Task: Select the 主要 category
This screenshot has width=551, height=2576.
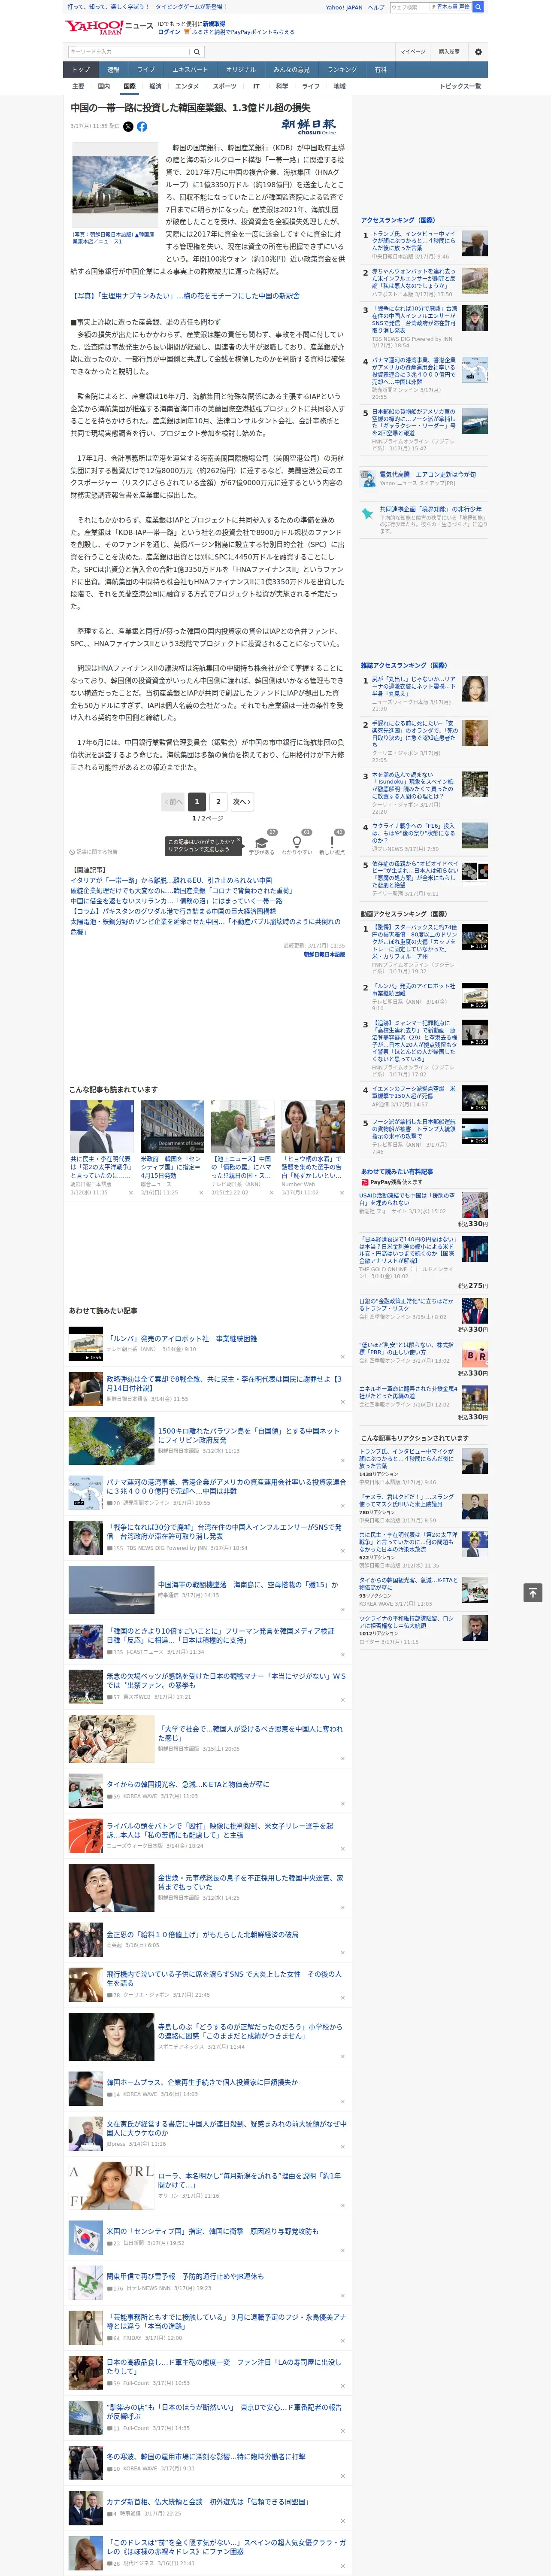Action: point(78,86)
